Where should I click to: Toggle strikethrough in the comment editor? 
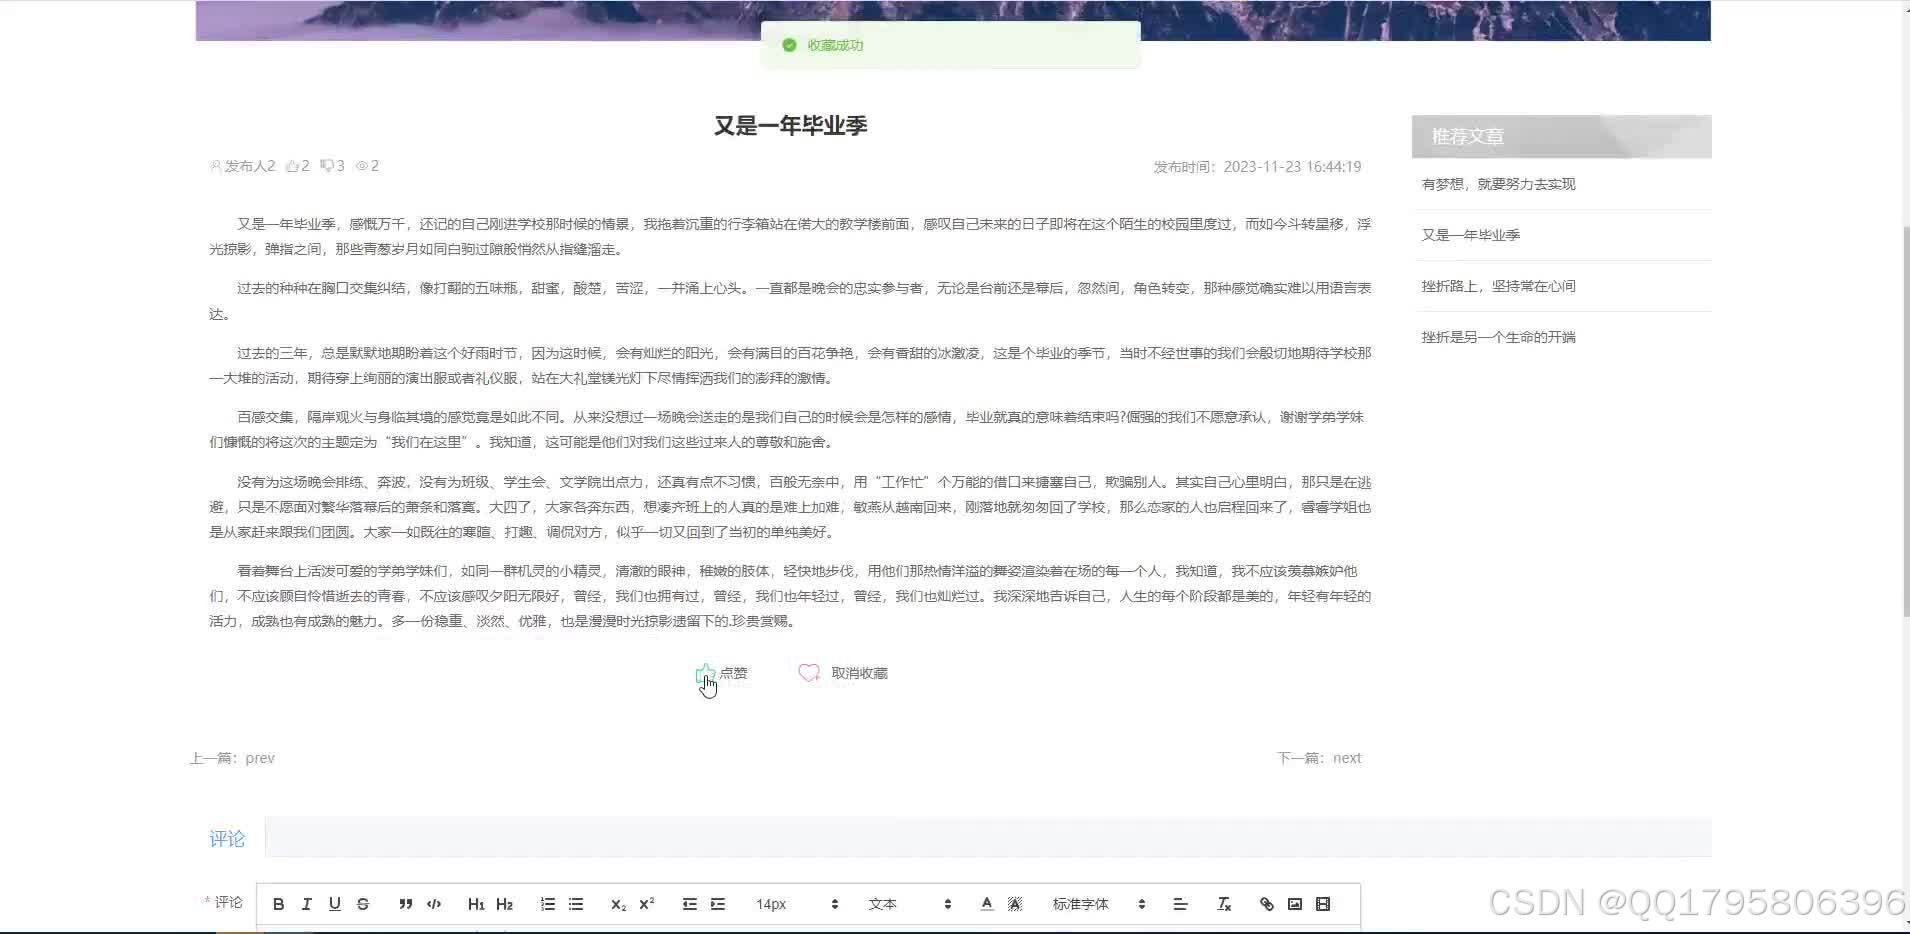[363, 903]
